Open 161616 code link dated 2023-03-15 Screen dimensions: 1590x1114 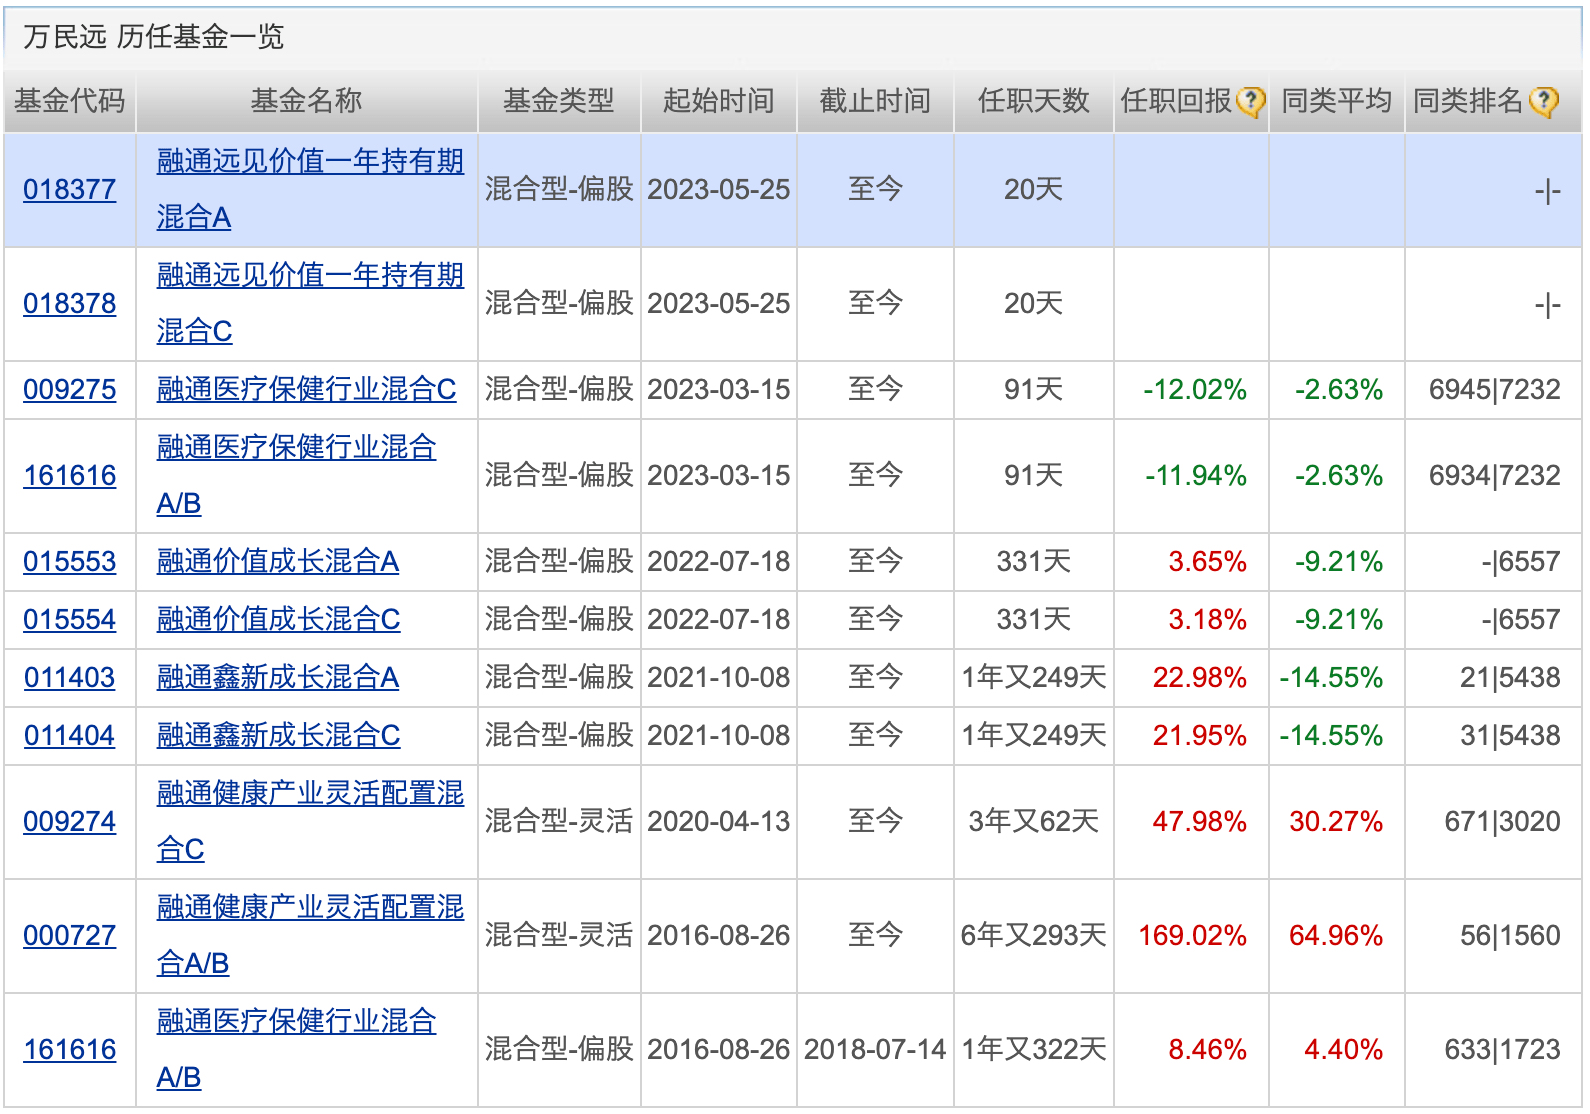click(70, 475)
